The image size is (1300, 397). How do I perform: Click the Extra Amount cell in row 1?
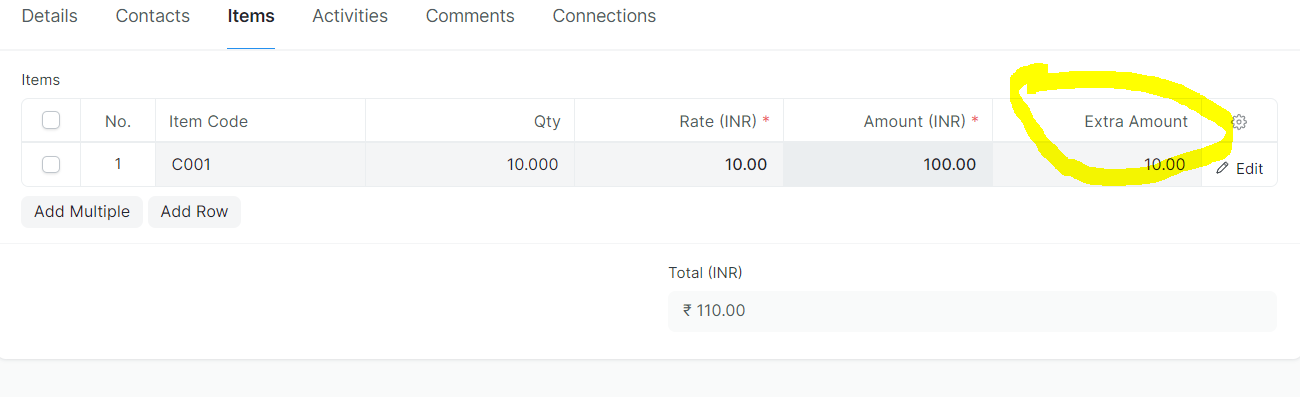click(x=1097, y=165)
